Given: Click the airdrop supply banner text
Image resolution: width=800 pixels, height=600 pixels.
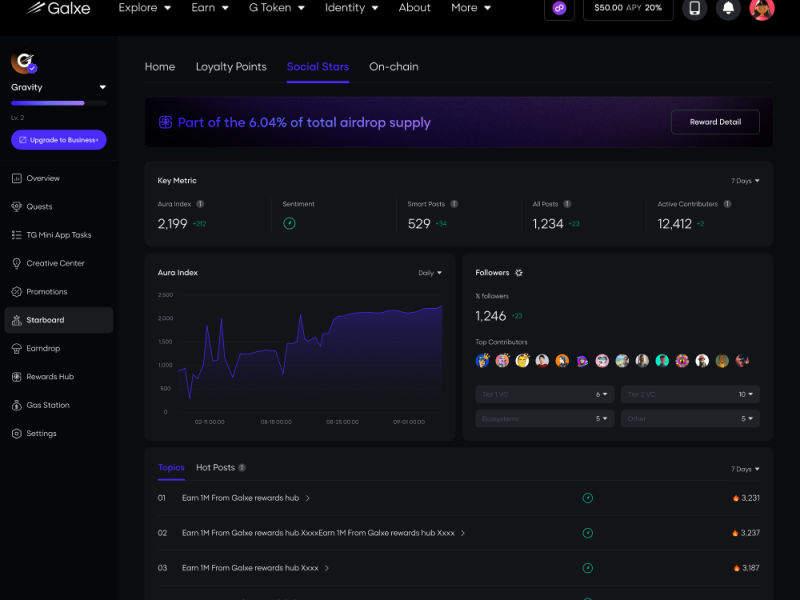Looking at the screenshot, I should point(304,122).
